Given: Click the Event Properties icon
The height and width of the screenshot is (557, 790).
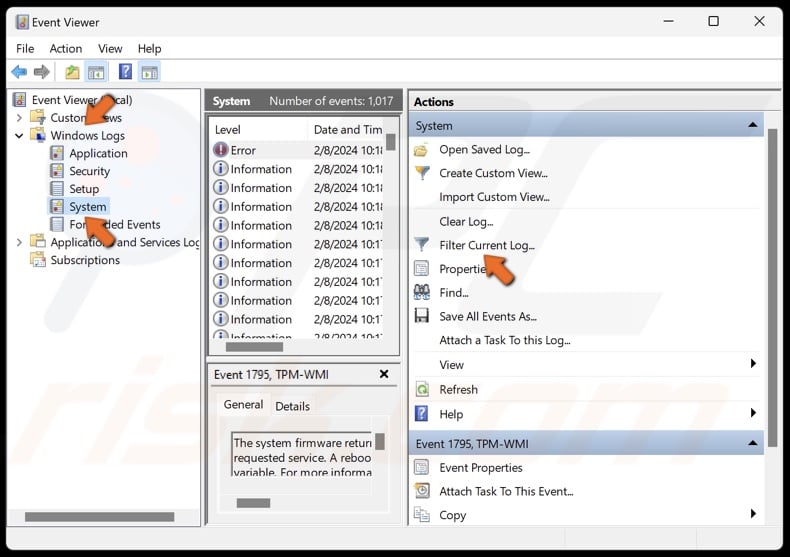Looking at the screenshot, I should (x=421, y=467).
